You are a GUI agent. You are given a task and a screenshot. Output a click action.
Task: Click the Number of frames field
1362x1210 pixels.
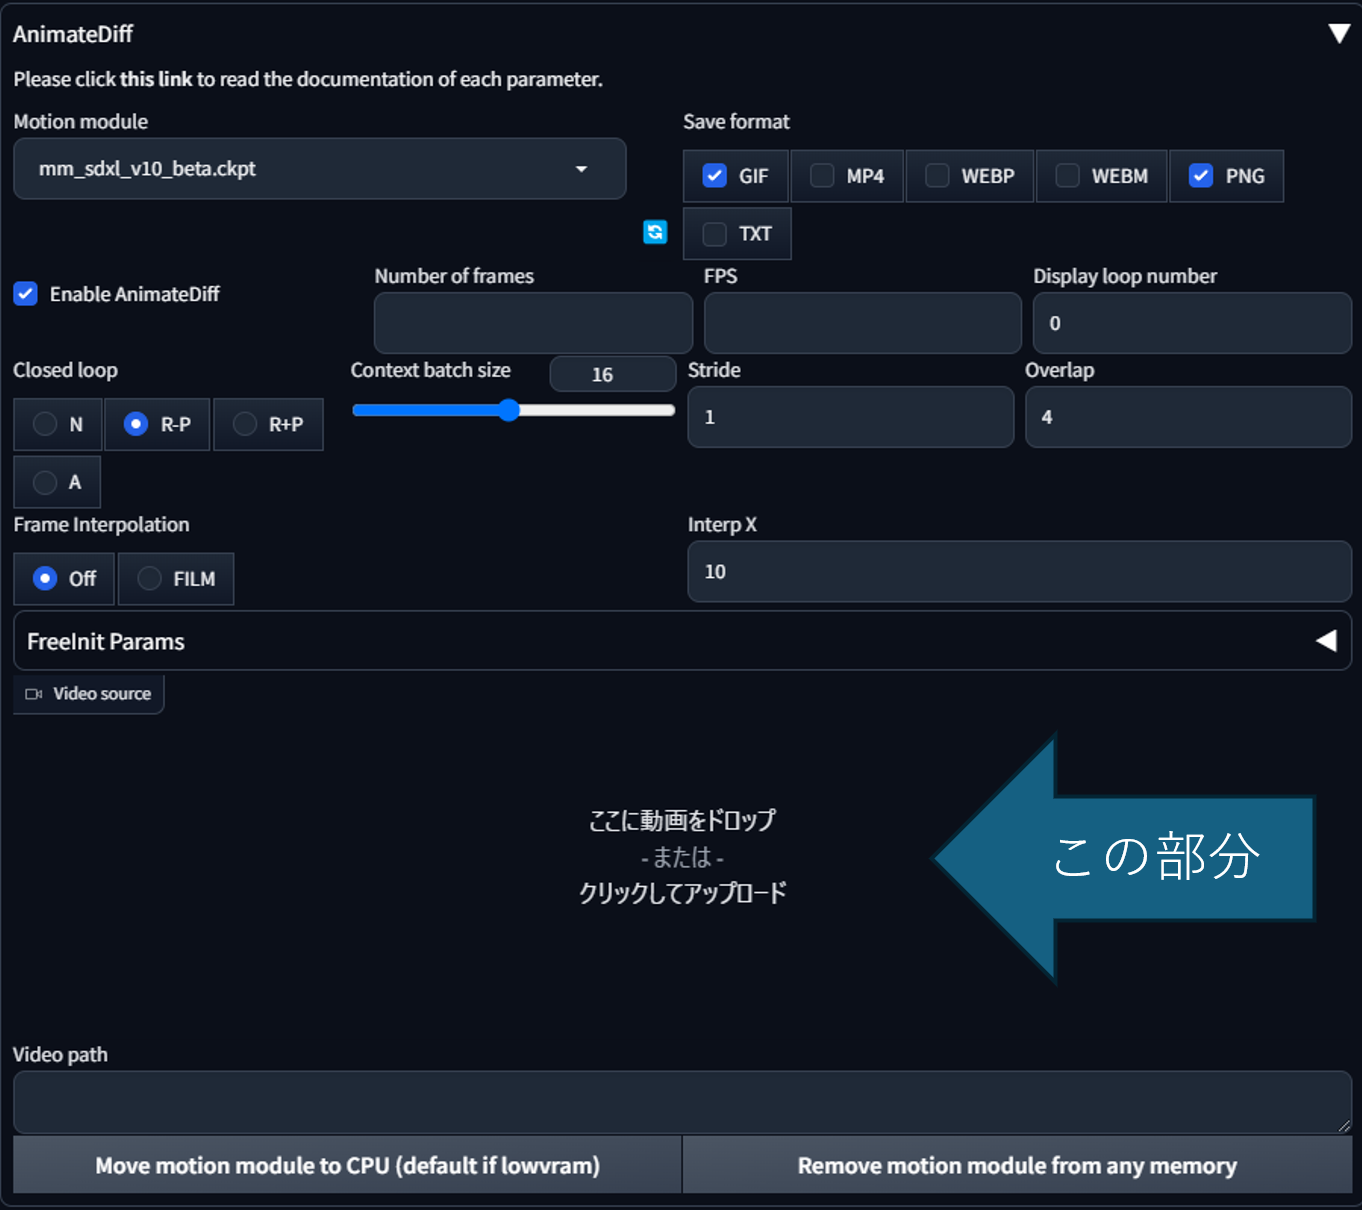click(533, 323)
